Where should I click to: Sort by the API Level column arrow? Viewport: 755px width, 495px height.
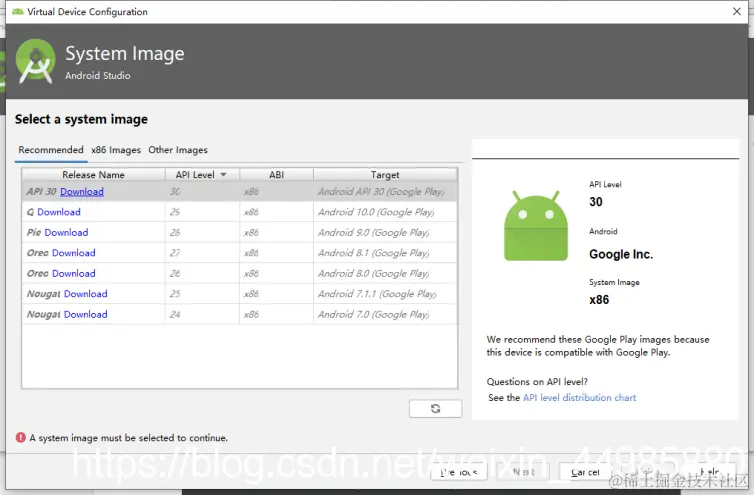tap(223, 175)
